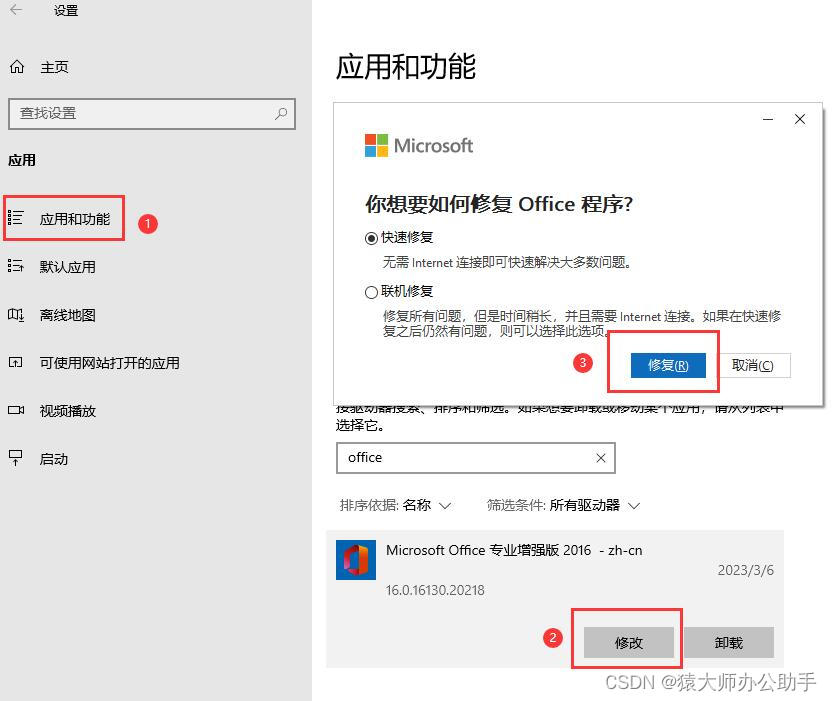The image size is (832, 701).
Task: Select the 联机修复 radio option
Action: click(371, 292)
